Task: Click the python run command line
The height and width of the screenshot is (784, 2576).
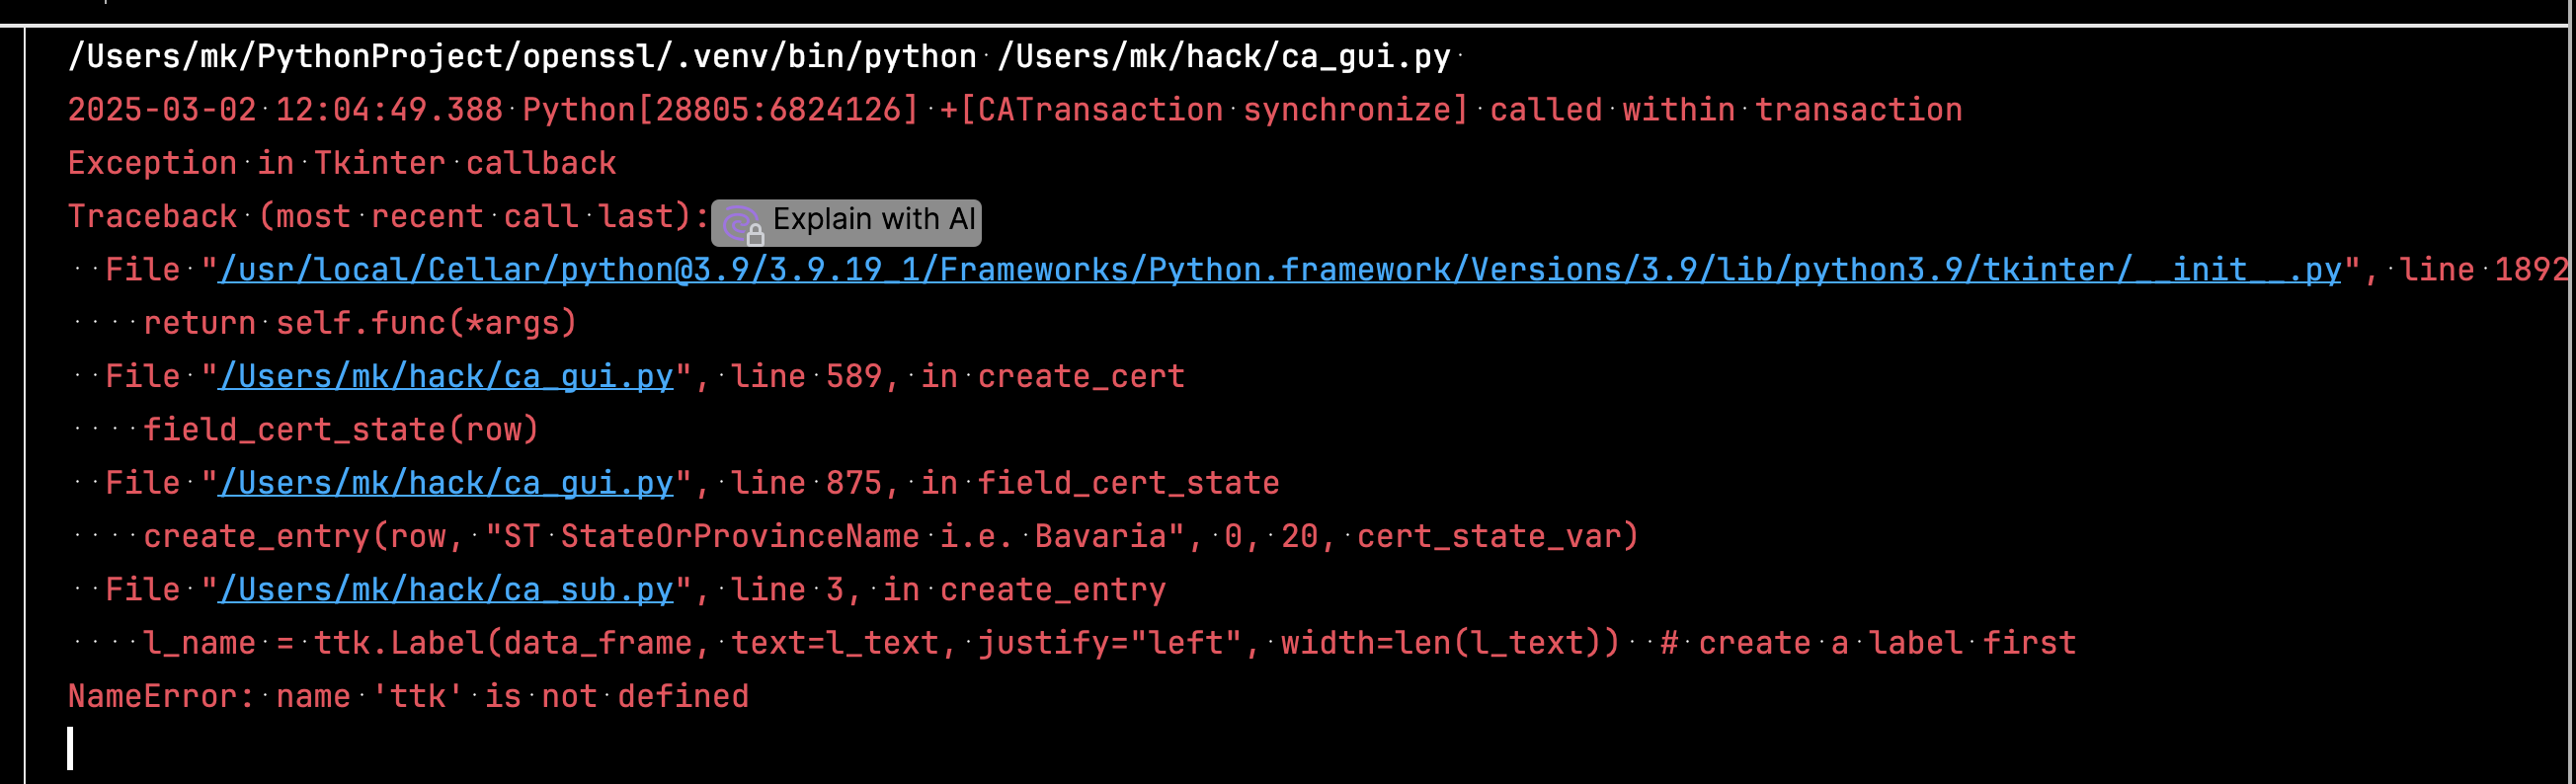Action: pyautogui.click(x=758, y=57)
